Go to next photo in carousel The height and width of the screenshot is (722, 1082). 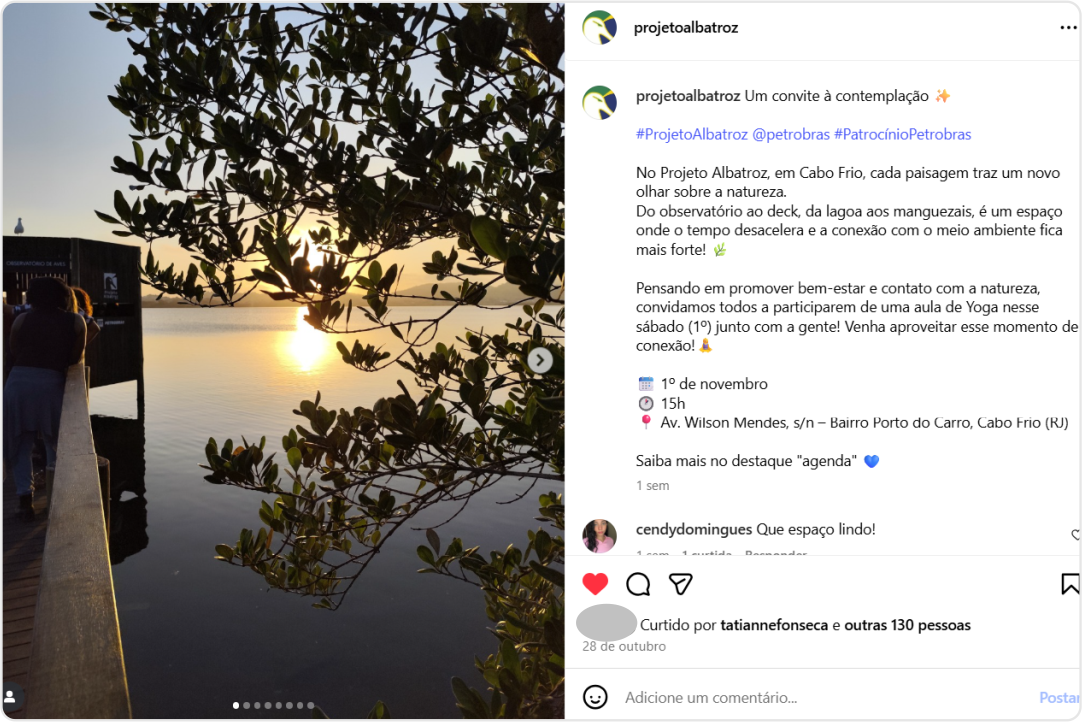pos(540,360)
